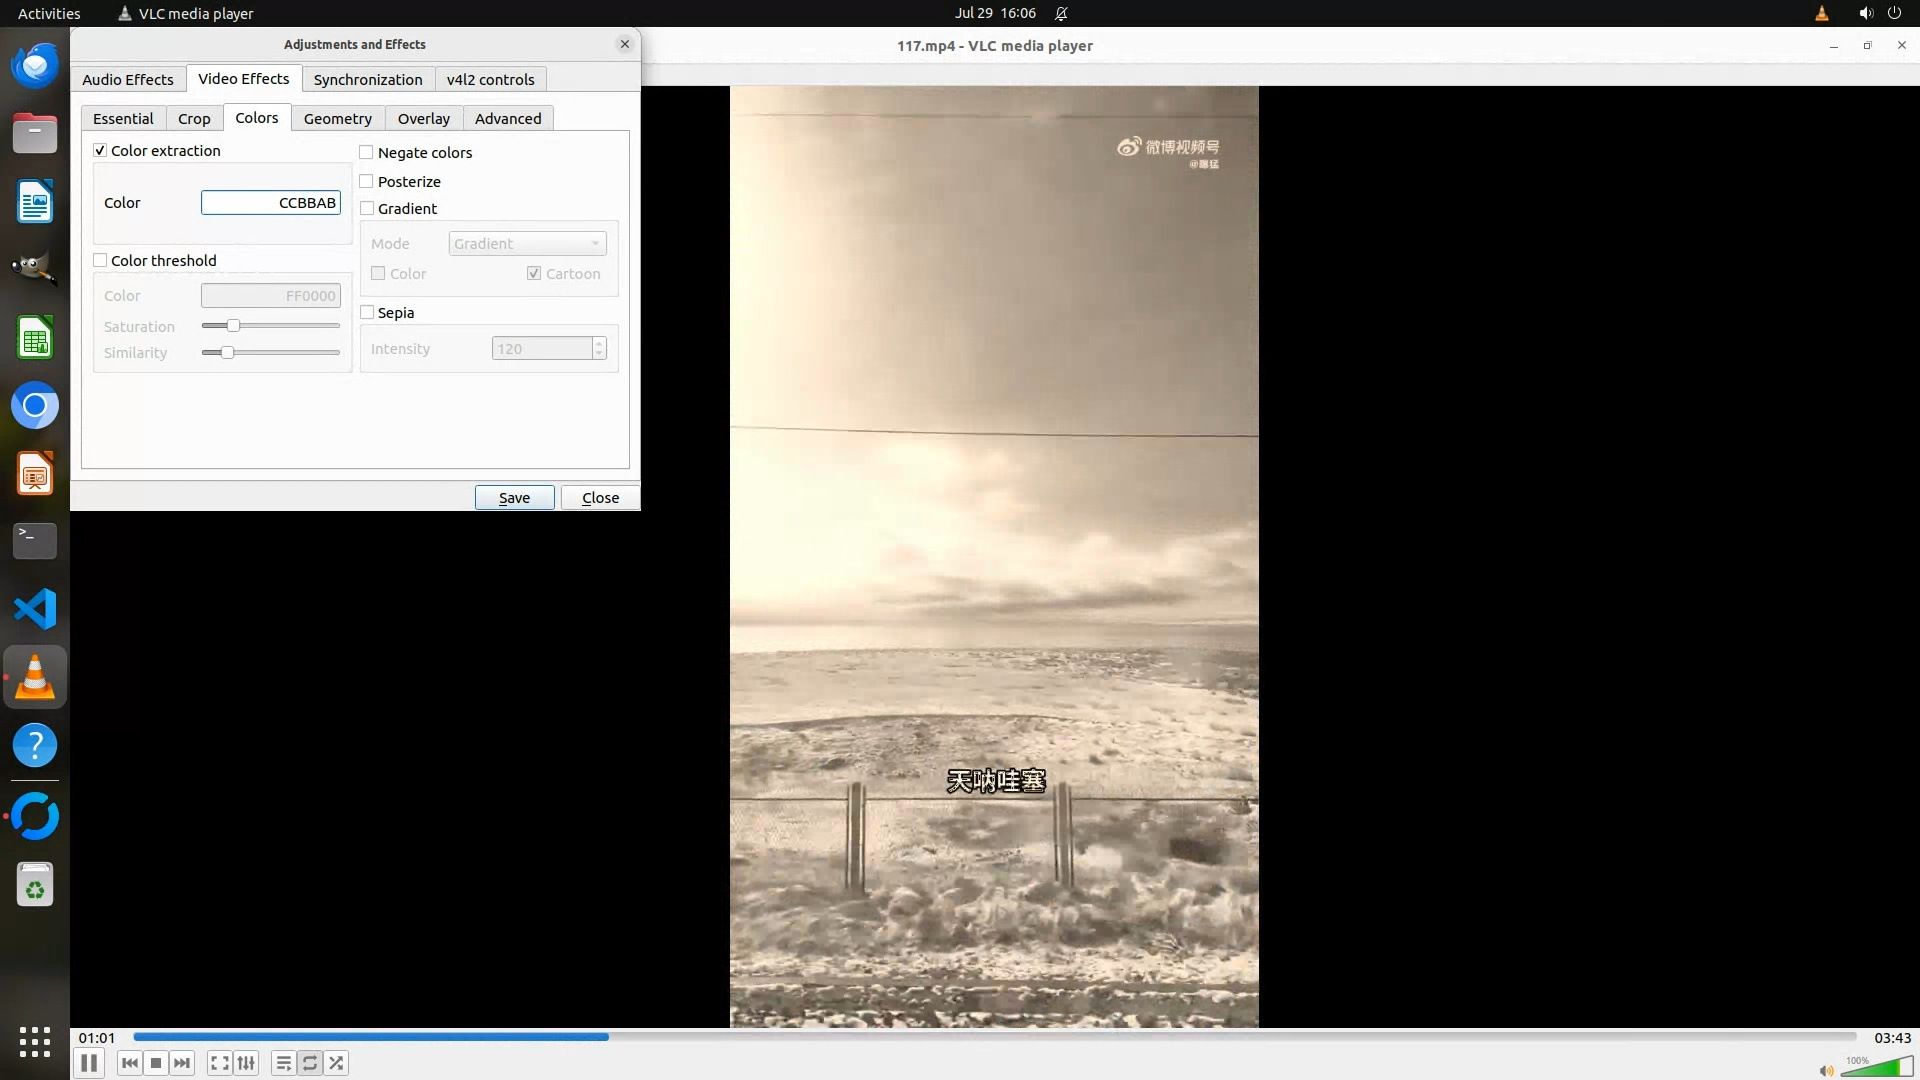
Task: Switch to the Geometry tab
Action: point(337,118)
